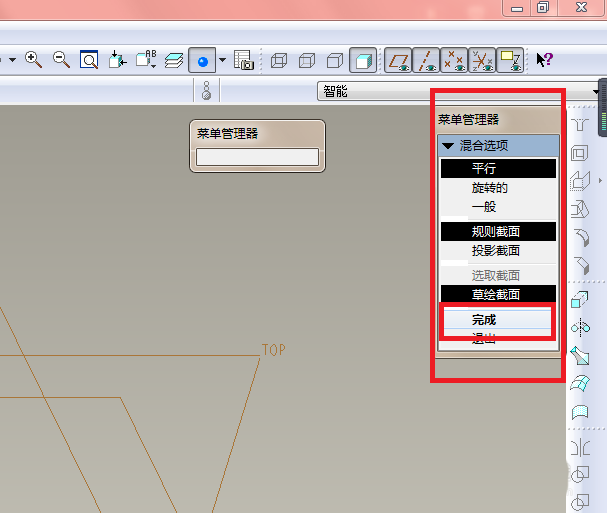This screenshot has height=514, width=609.
Task: Select the Mirror tool
Action: pos(580,448)
